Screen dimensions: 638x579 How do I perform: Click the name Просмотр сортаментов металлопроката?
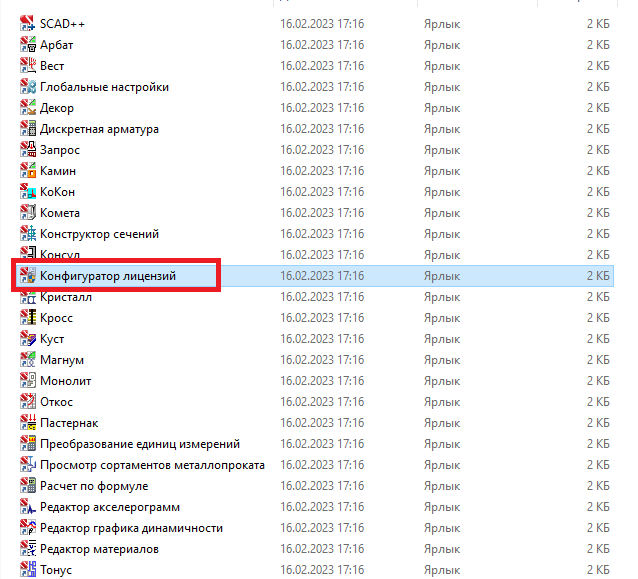point(152,465)
